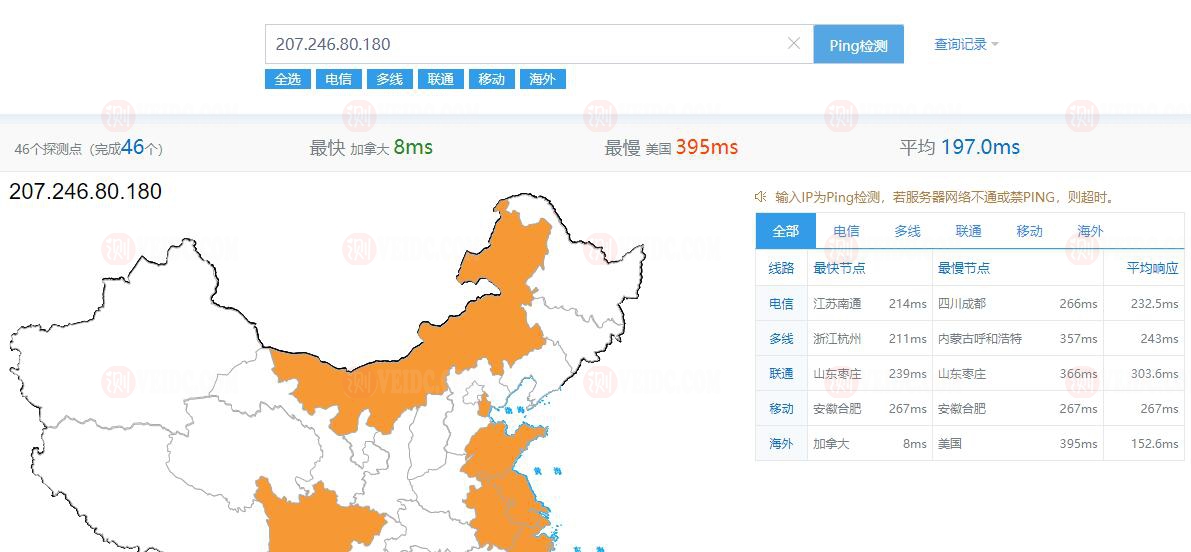The image size is (1191, 552).
Task: Click the 美国 cell in 海外 row
Action: (x=949, y=443)
